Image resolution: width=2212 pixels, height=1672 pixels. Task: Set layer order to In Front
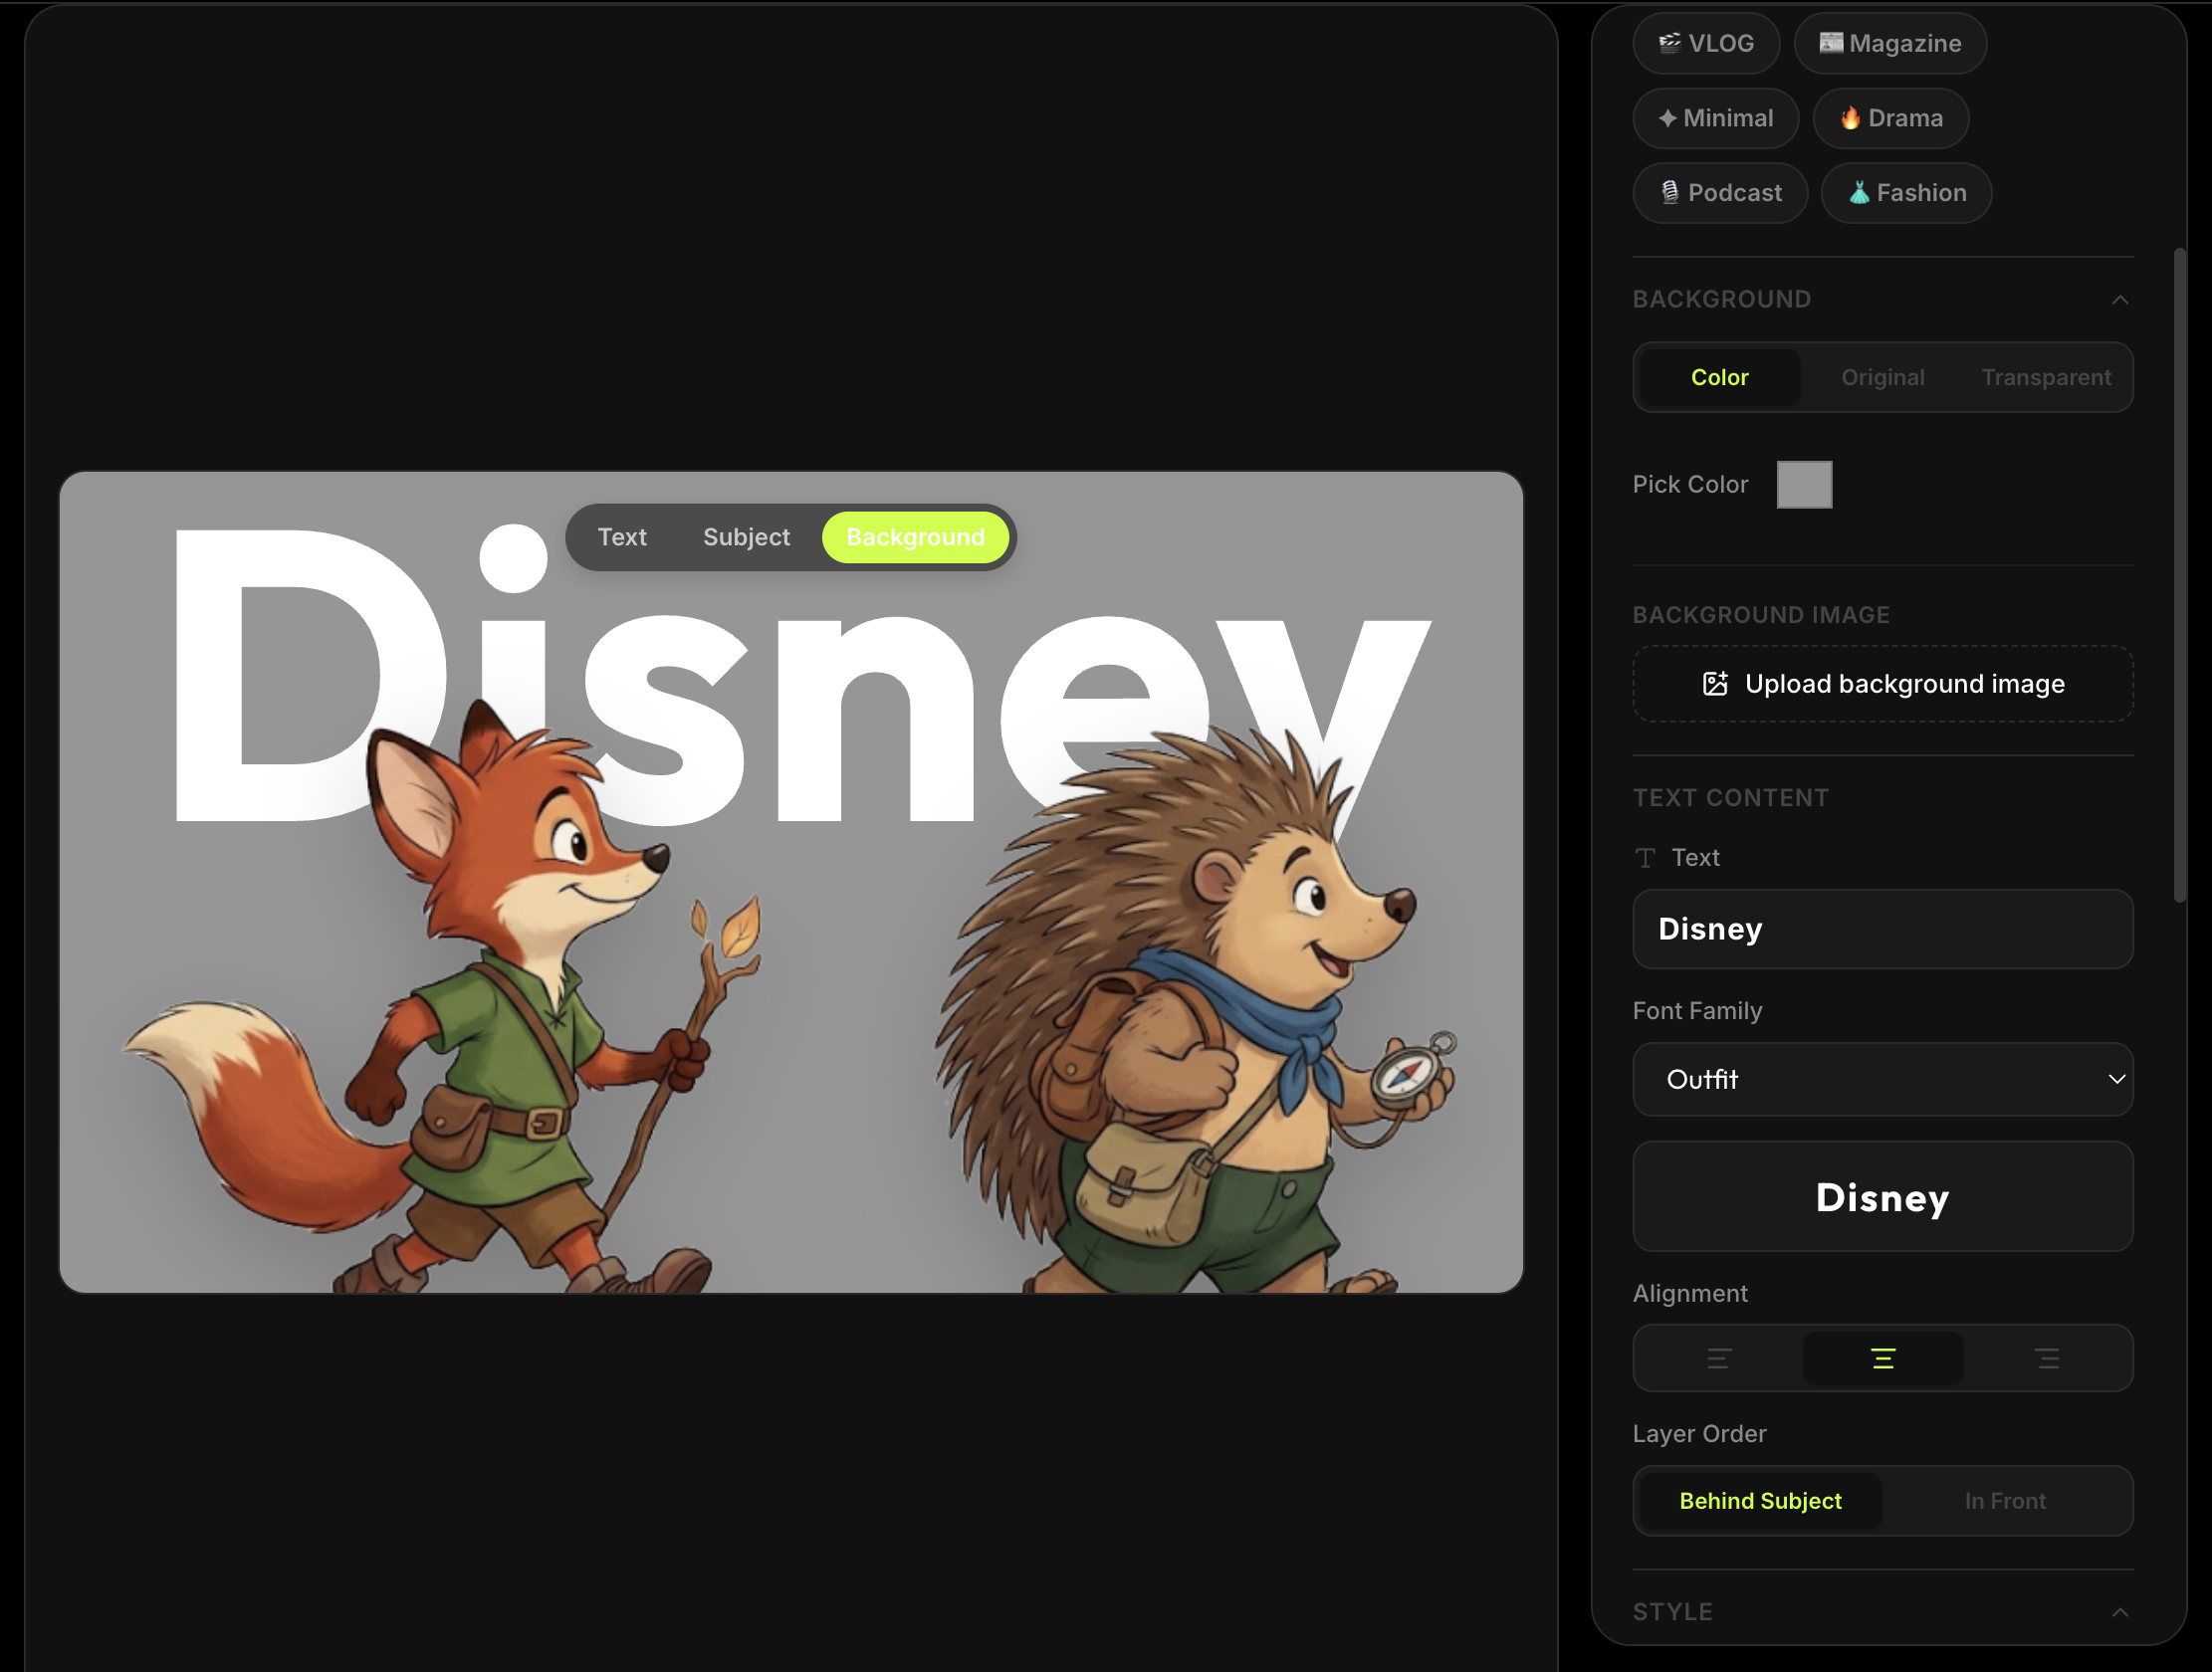coord(2005,1501)
